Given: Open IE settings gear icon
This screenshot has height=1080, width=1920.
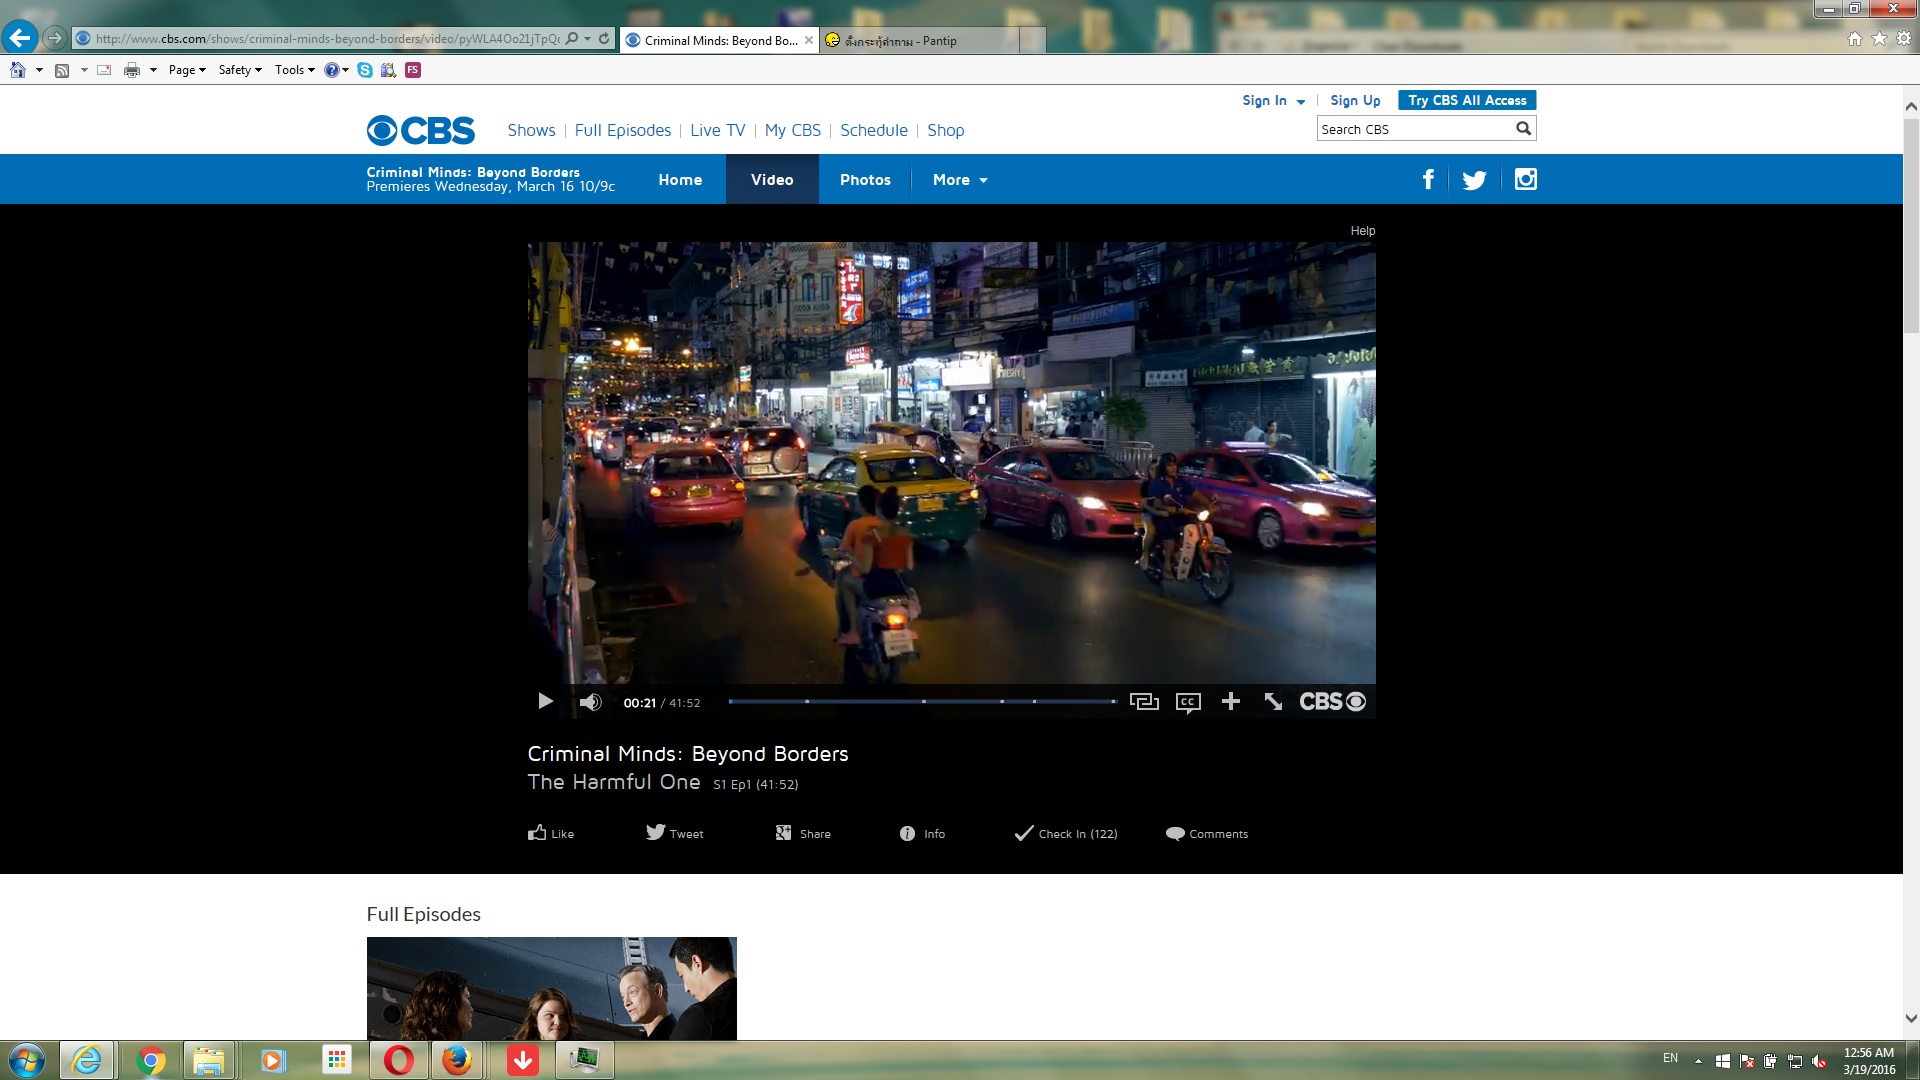Looking at the screenshot, I should 1904,38.
